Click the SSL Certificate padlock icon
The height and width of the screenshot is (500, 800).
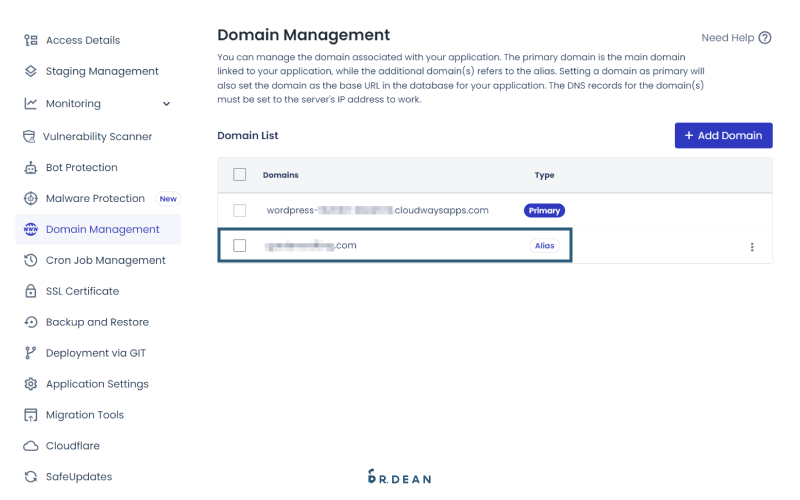pyautogui.click(x=31, y=291)
